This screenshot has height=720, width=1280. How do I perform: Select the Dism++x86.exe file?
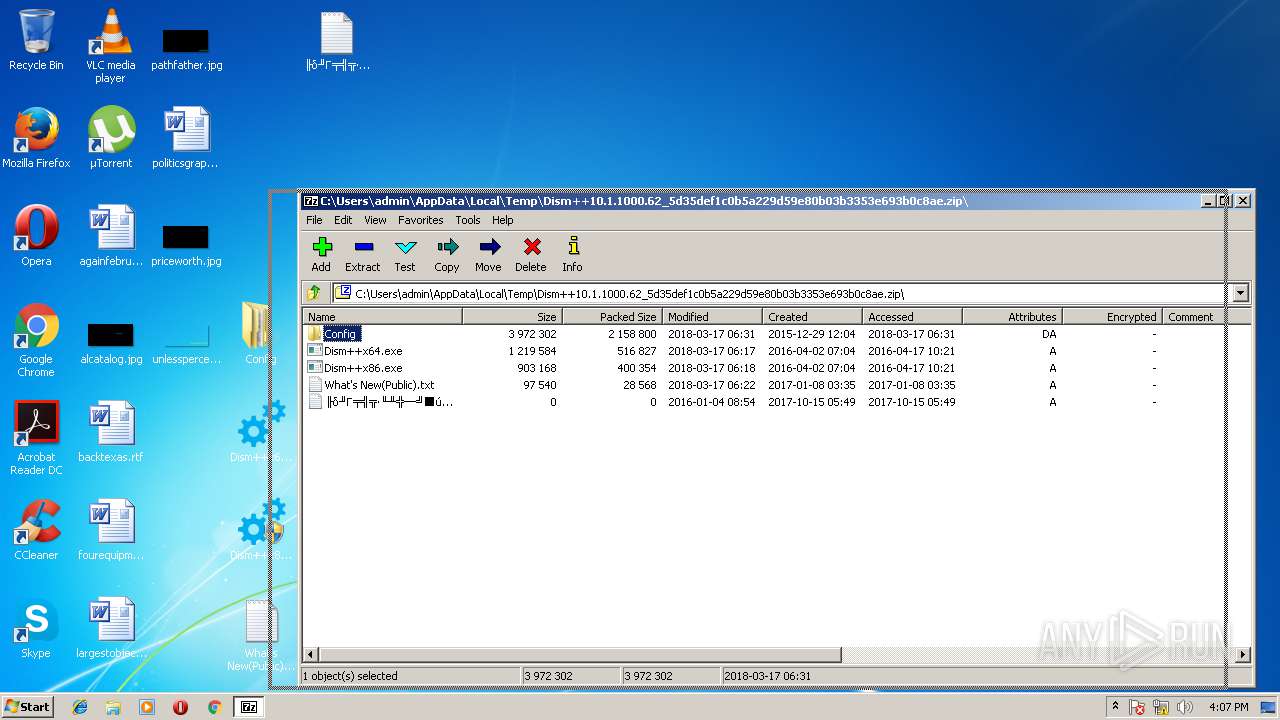[363, 368]
